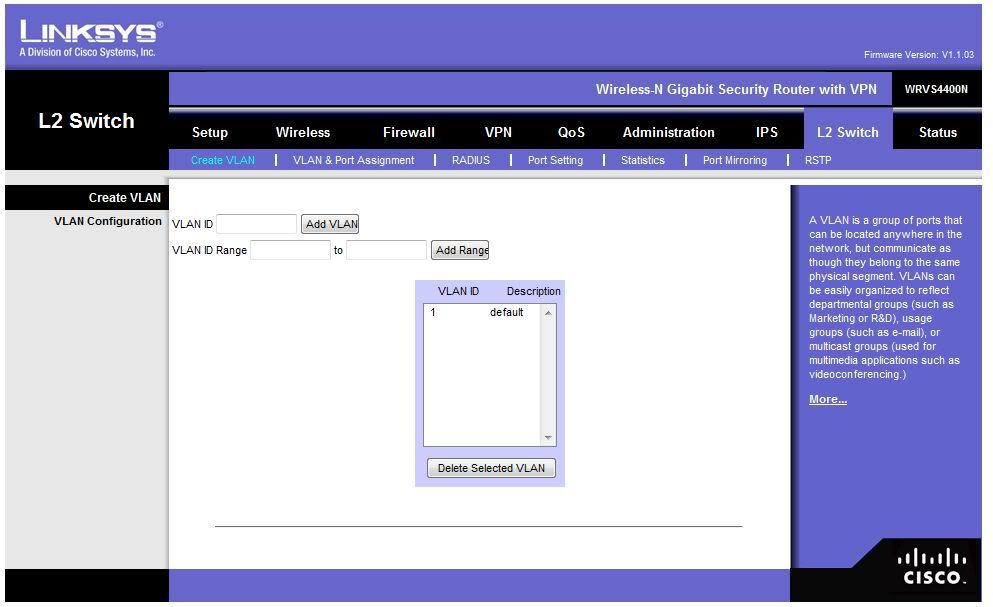Select the Administration tab
This screenshot has width=993, height=607.
tap(668, 132)
